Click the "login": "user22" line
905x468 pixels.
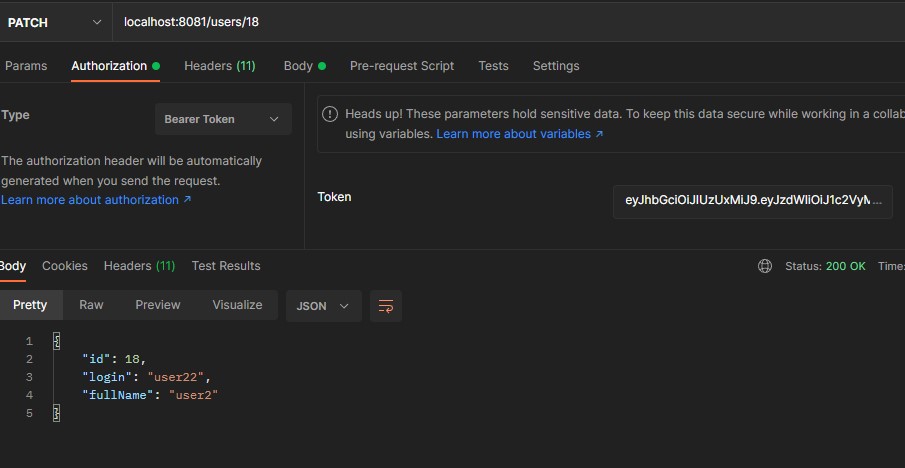[147, 377]
